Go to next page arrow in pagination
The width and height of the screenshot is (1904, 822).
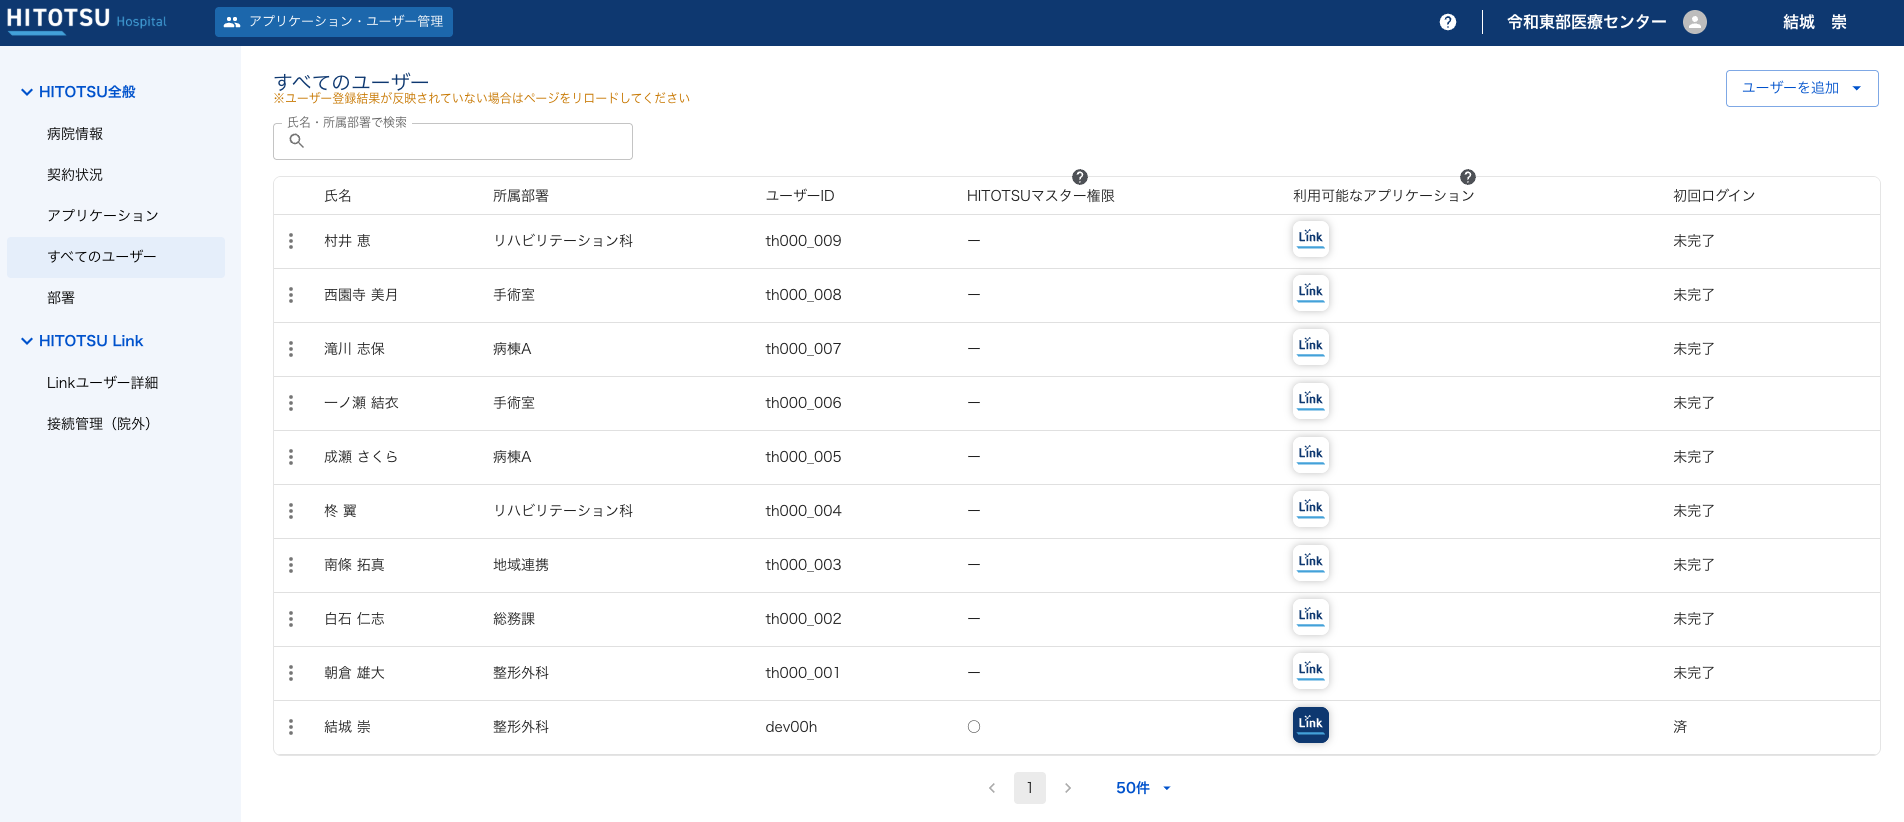pos(1067,788)
